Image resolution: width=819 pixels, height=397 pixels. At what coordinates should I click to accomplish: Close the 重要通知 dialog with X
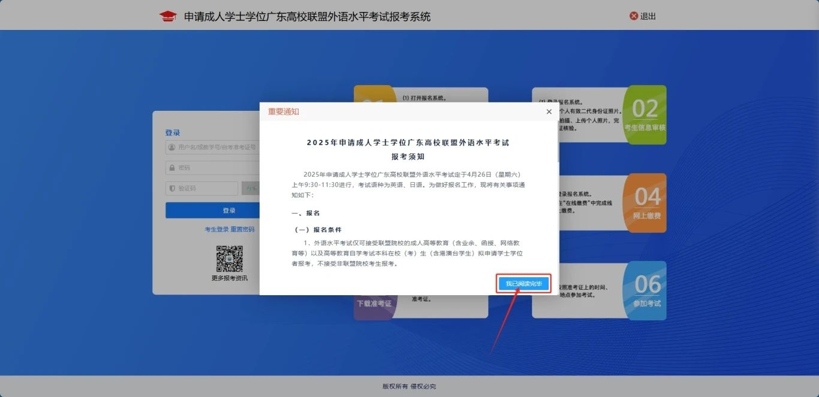coord(548,112)
